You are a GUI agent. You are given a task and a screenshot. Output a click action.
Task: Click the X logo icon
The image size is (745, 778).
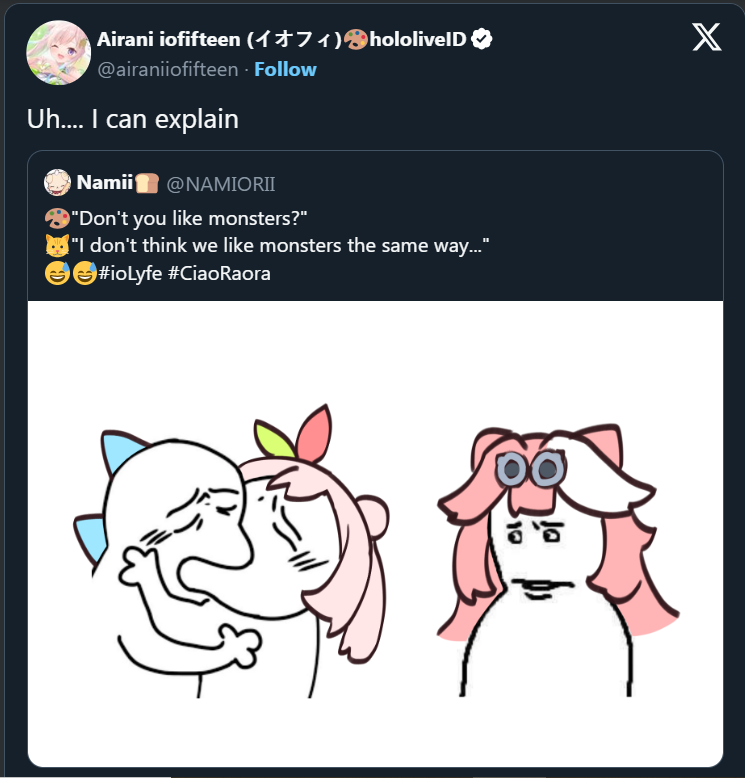click(706, 37)
